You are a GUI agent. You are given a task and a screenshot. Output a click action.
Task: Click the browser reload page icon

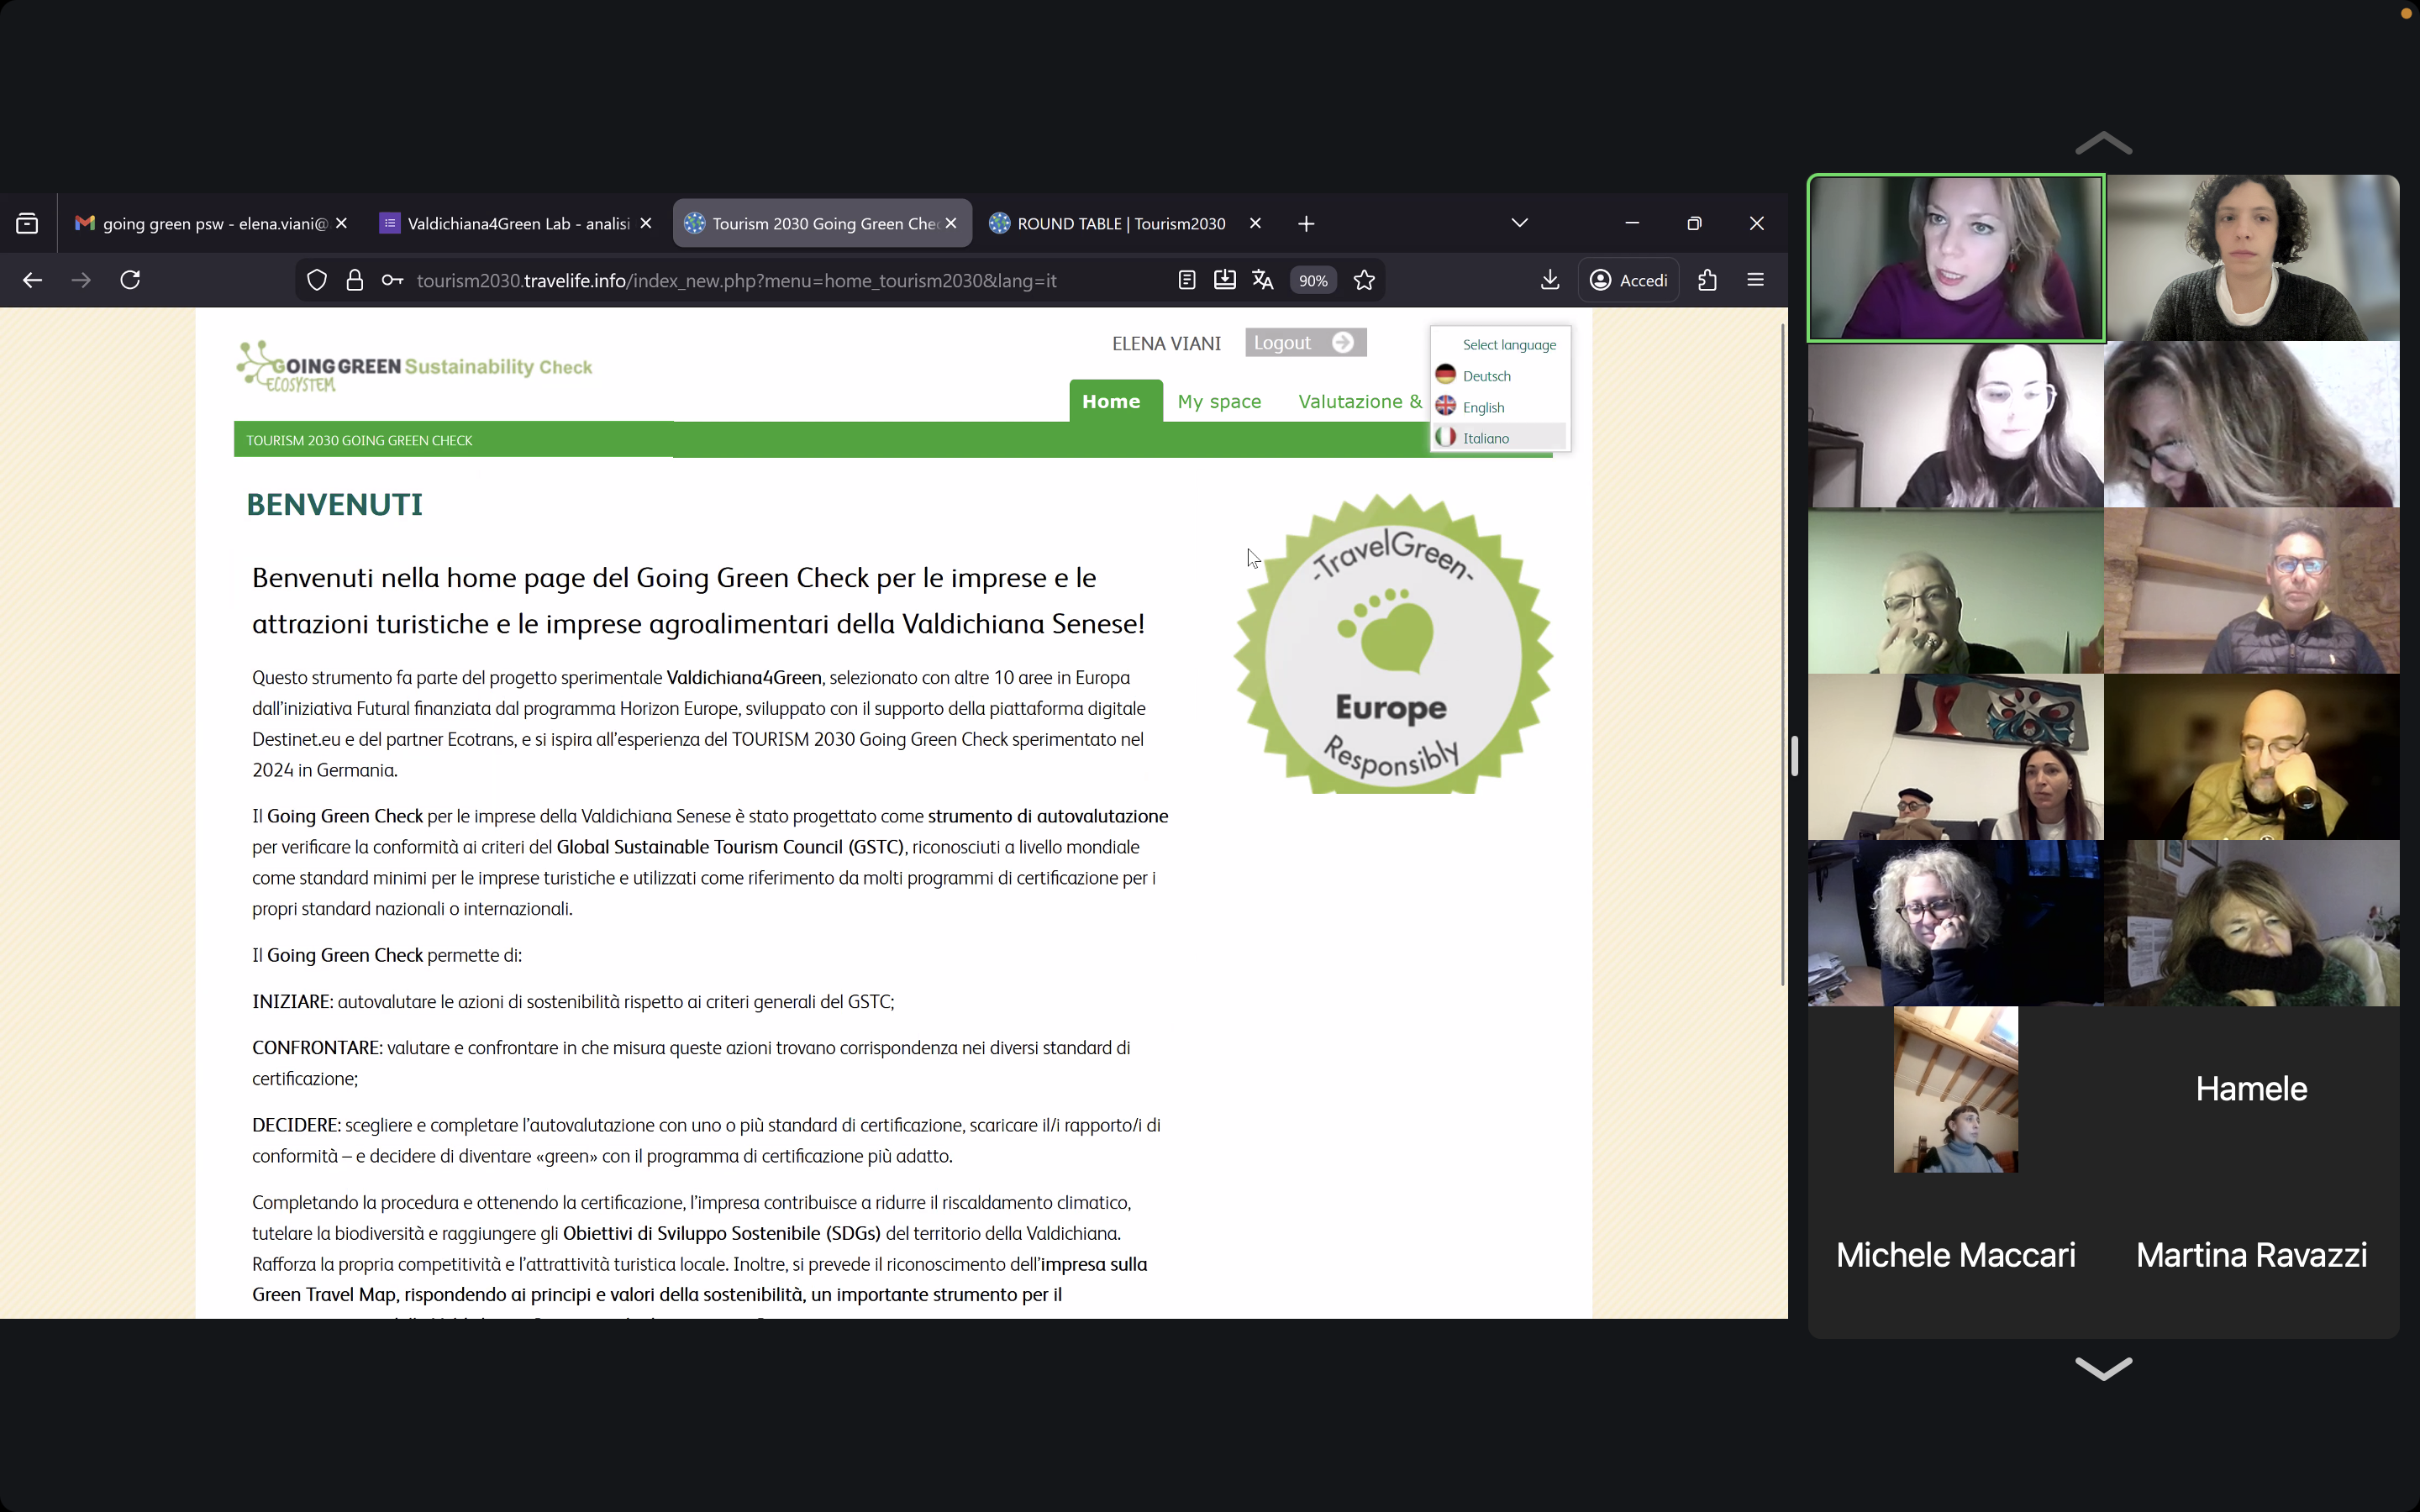130,280
